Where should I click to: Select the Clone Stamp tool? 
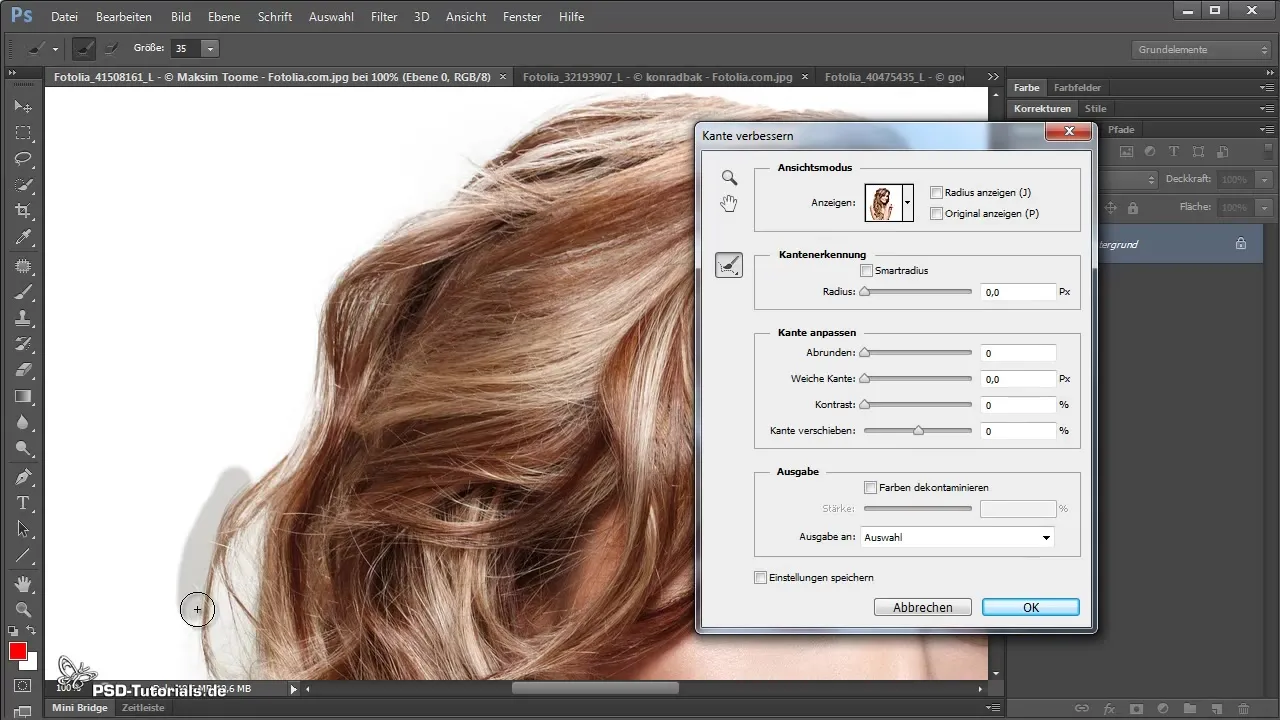(23, 318)
